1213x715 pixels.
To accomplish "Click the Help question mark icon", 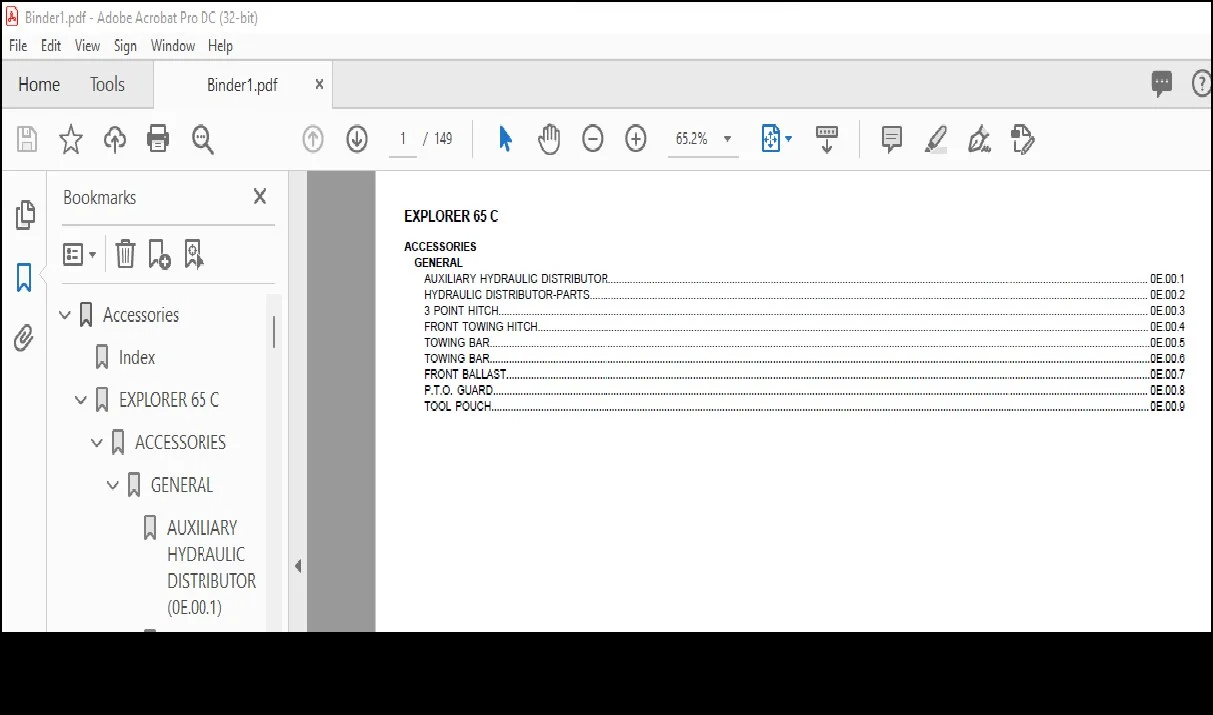I will pyautogui.click(x=1201, y=84).
